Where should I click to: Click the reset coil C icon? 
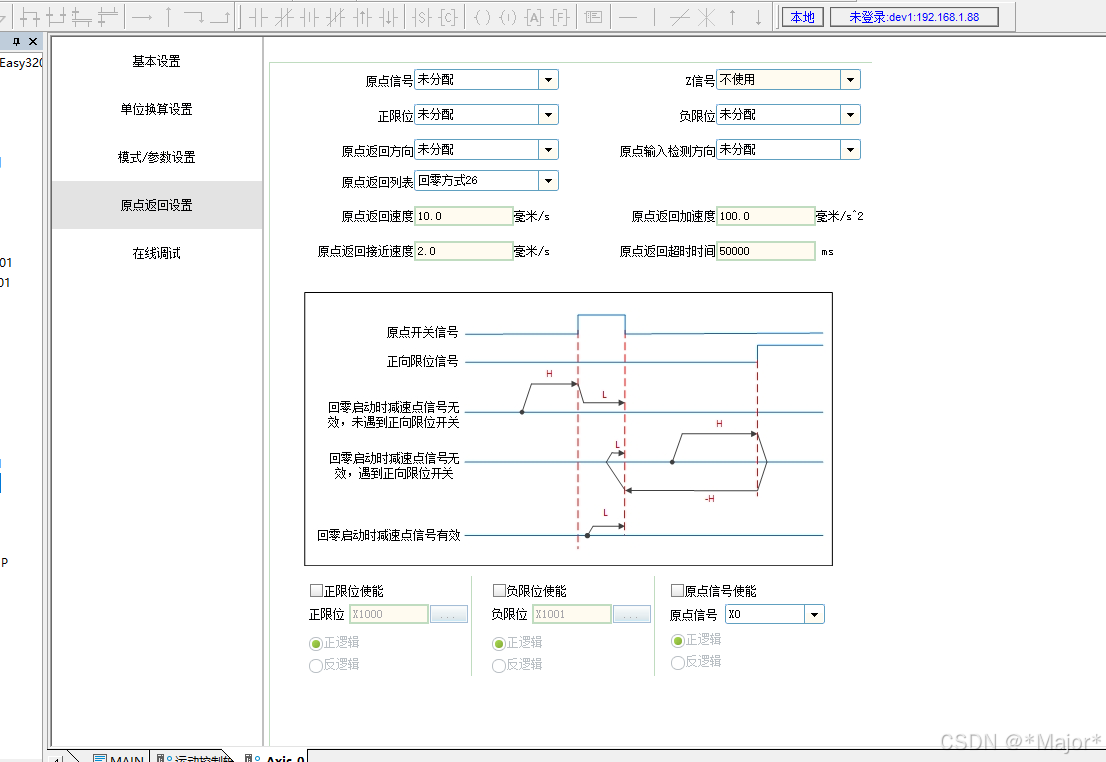448,17
